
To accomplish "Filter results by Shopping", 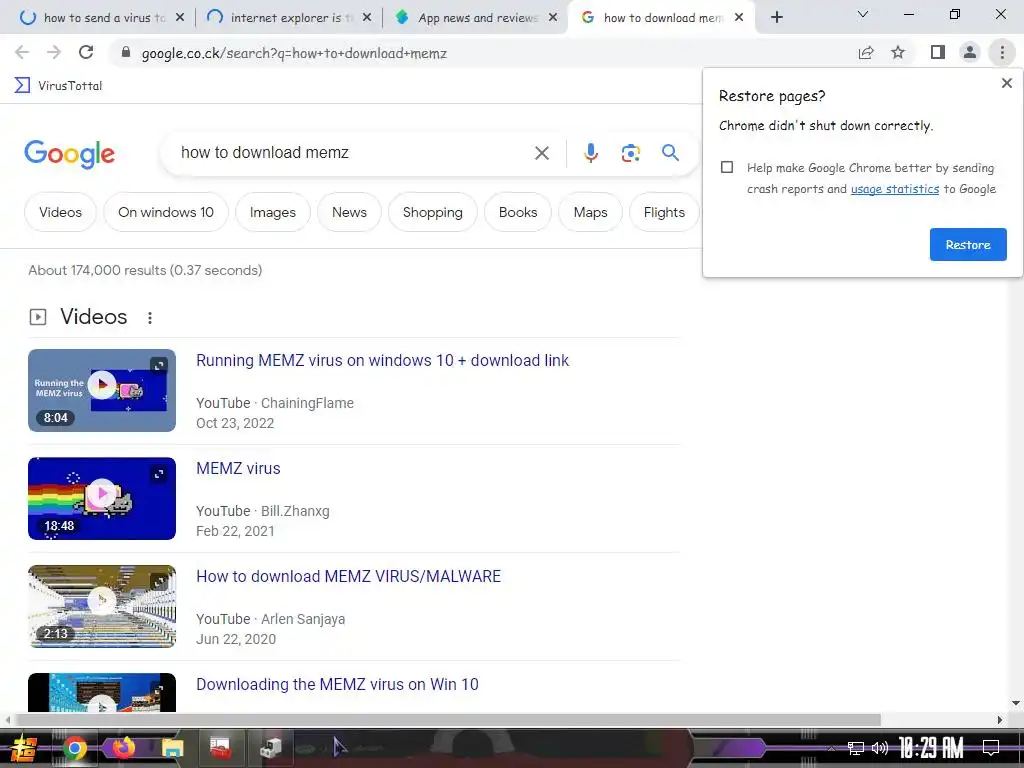I will coord(432,212).
